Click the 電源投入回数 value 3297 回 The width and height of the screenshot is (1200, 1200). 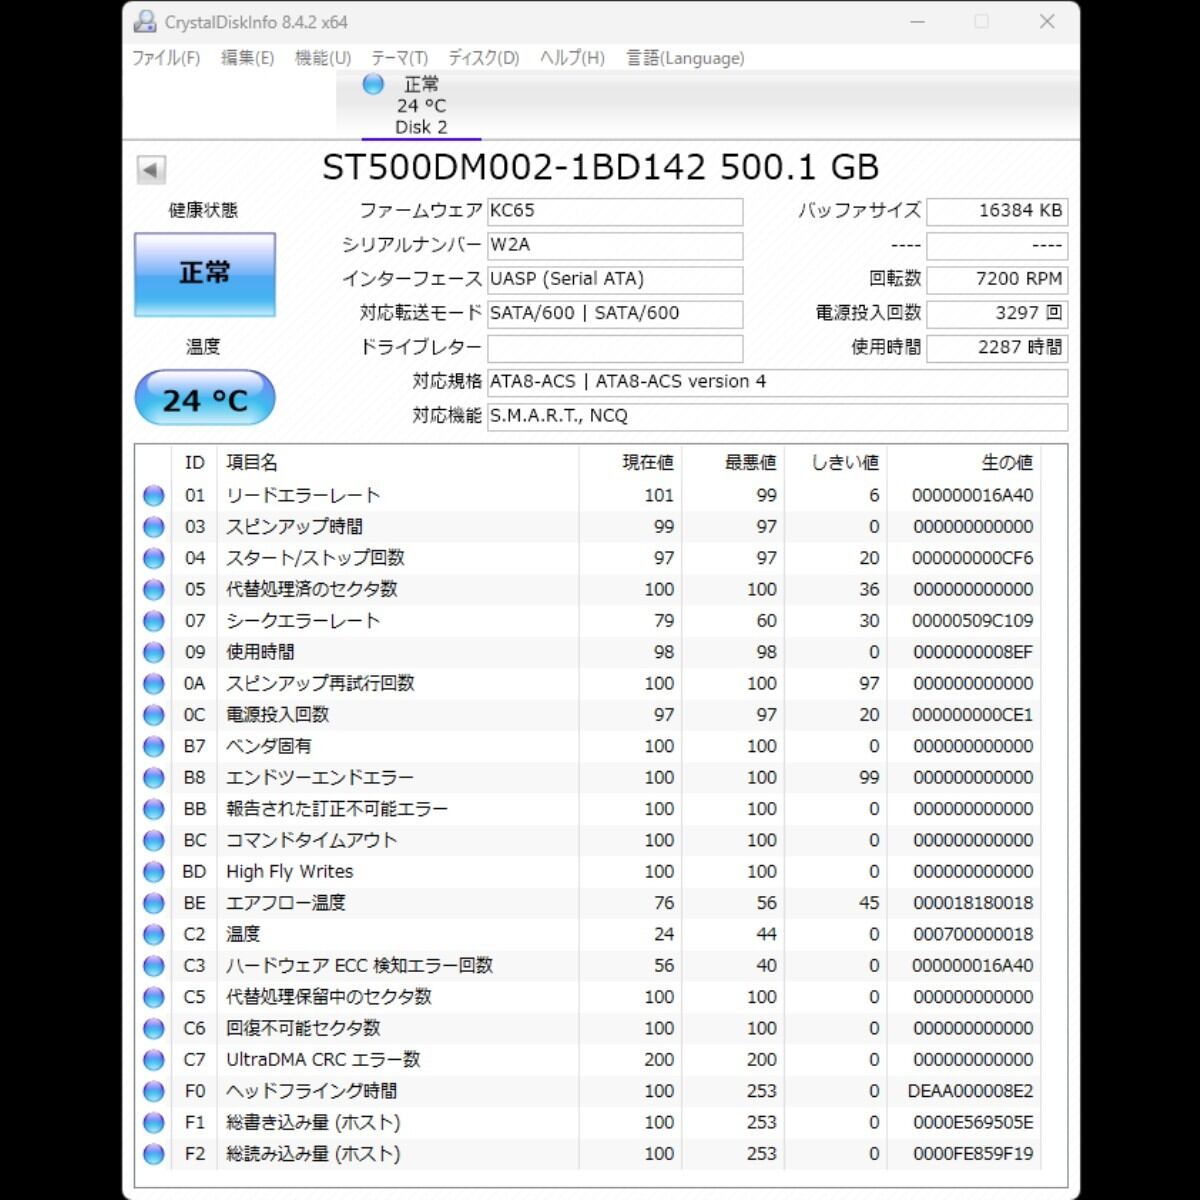[x=997, y=313]
